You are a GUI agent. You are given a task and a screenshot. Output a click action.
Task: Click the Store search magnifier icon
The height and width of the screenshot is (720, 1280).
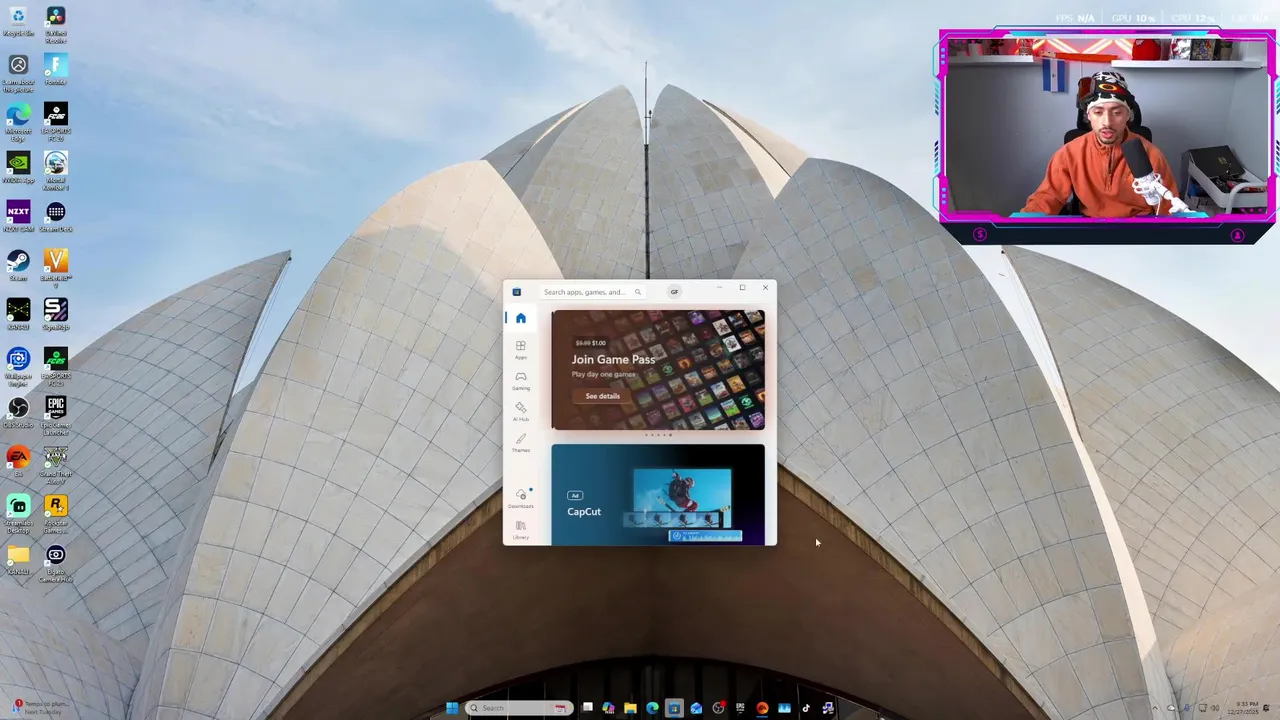pyautogui.click(x=637, y=292)
